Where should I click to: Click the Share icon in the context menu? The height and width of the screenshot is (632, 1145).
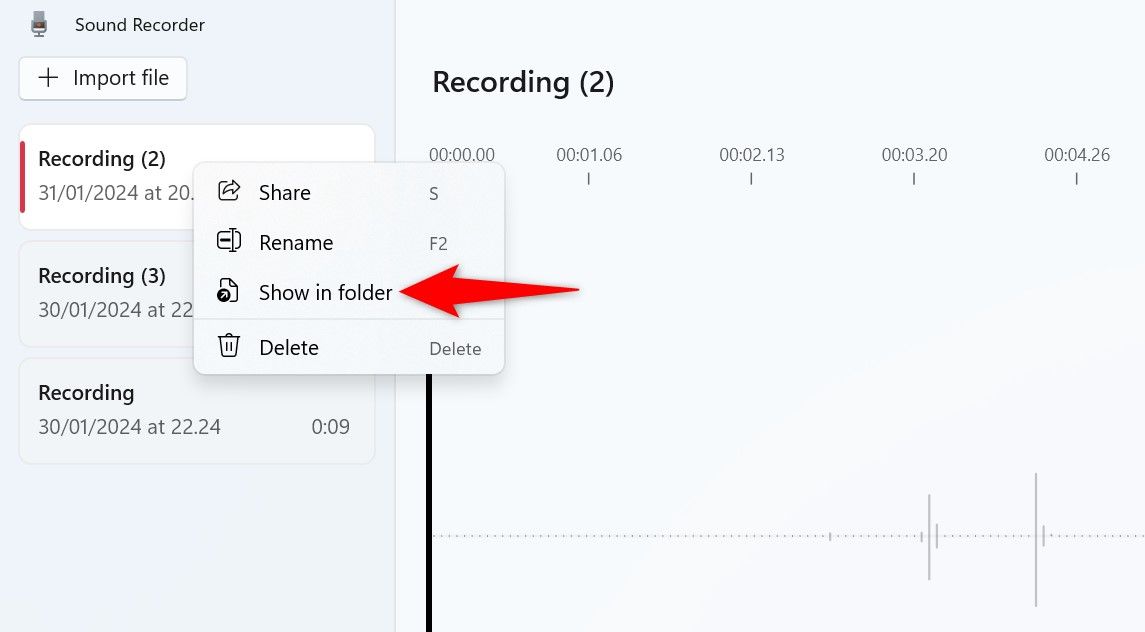coord(230,192)
